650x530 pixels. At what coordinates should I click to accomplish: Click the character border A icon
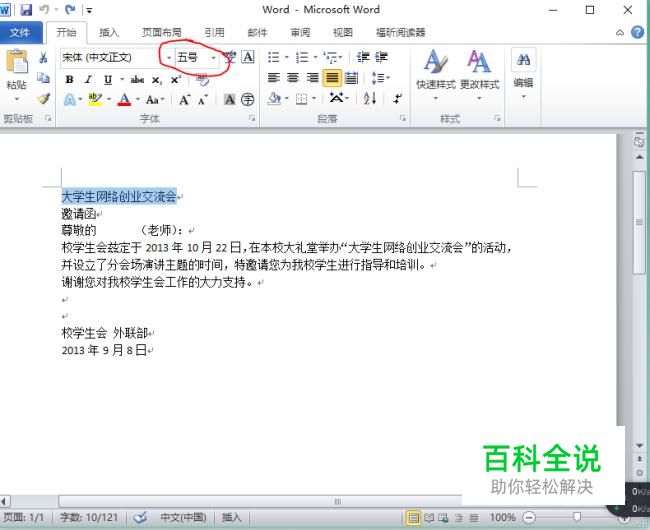pos(248,57)
